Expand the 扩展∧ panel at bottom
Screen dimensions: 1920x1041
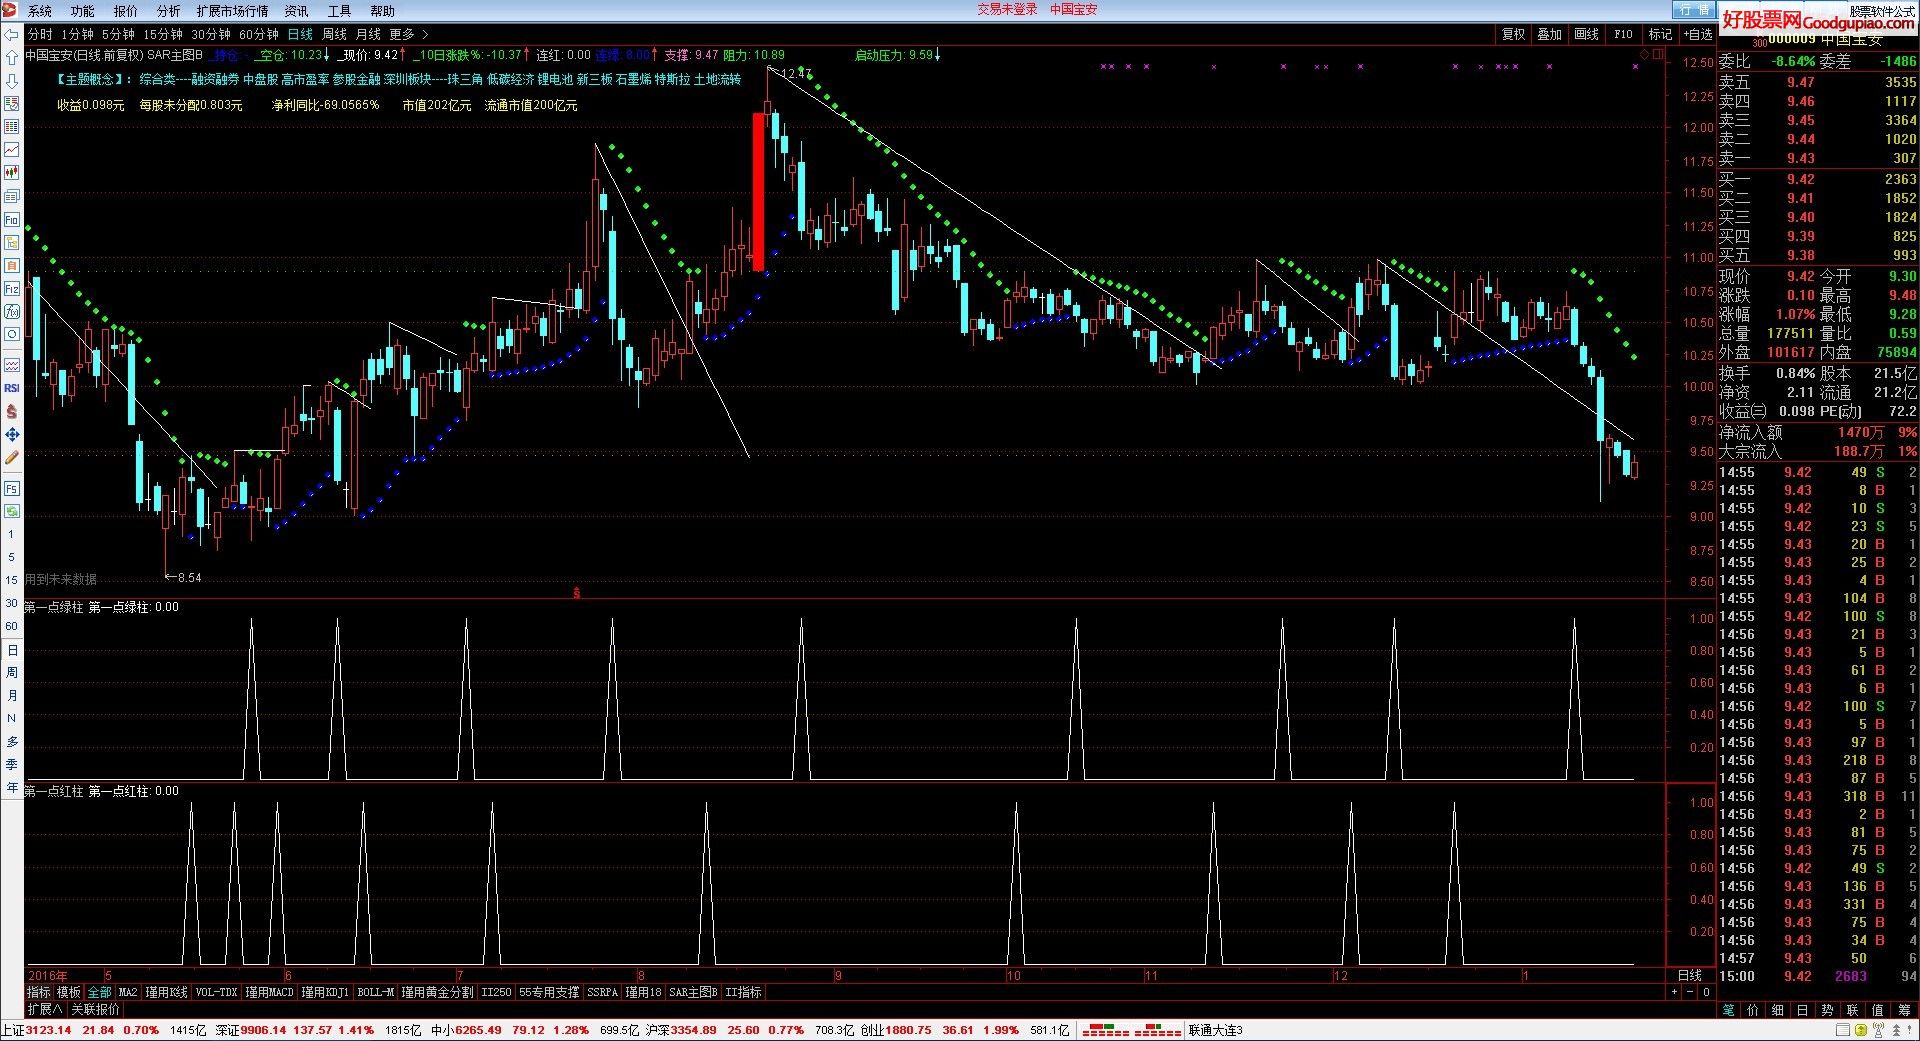(45, 1010)
